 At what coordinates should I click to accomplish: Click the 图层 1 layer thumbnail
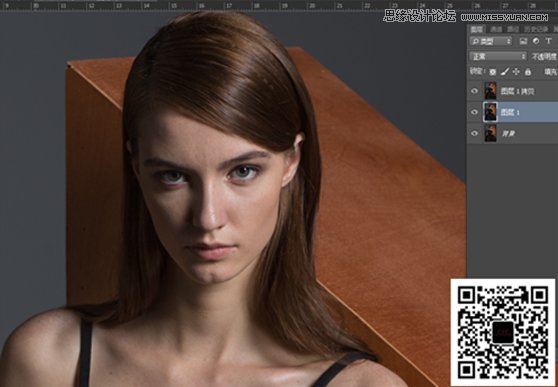coord(490,112)
